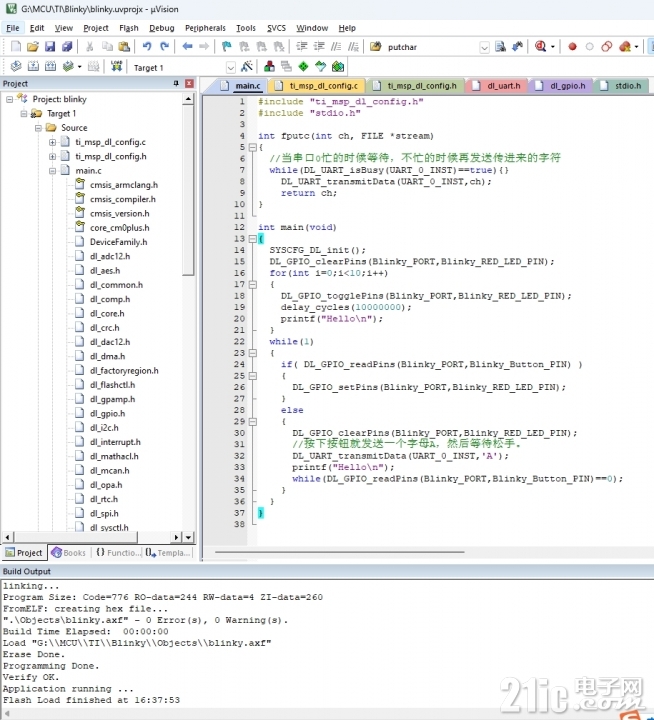Open the Project menu

[x=96, y=28]
